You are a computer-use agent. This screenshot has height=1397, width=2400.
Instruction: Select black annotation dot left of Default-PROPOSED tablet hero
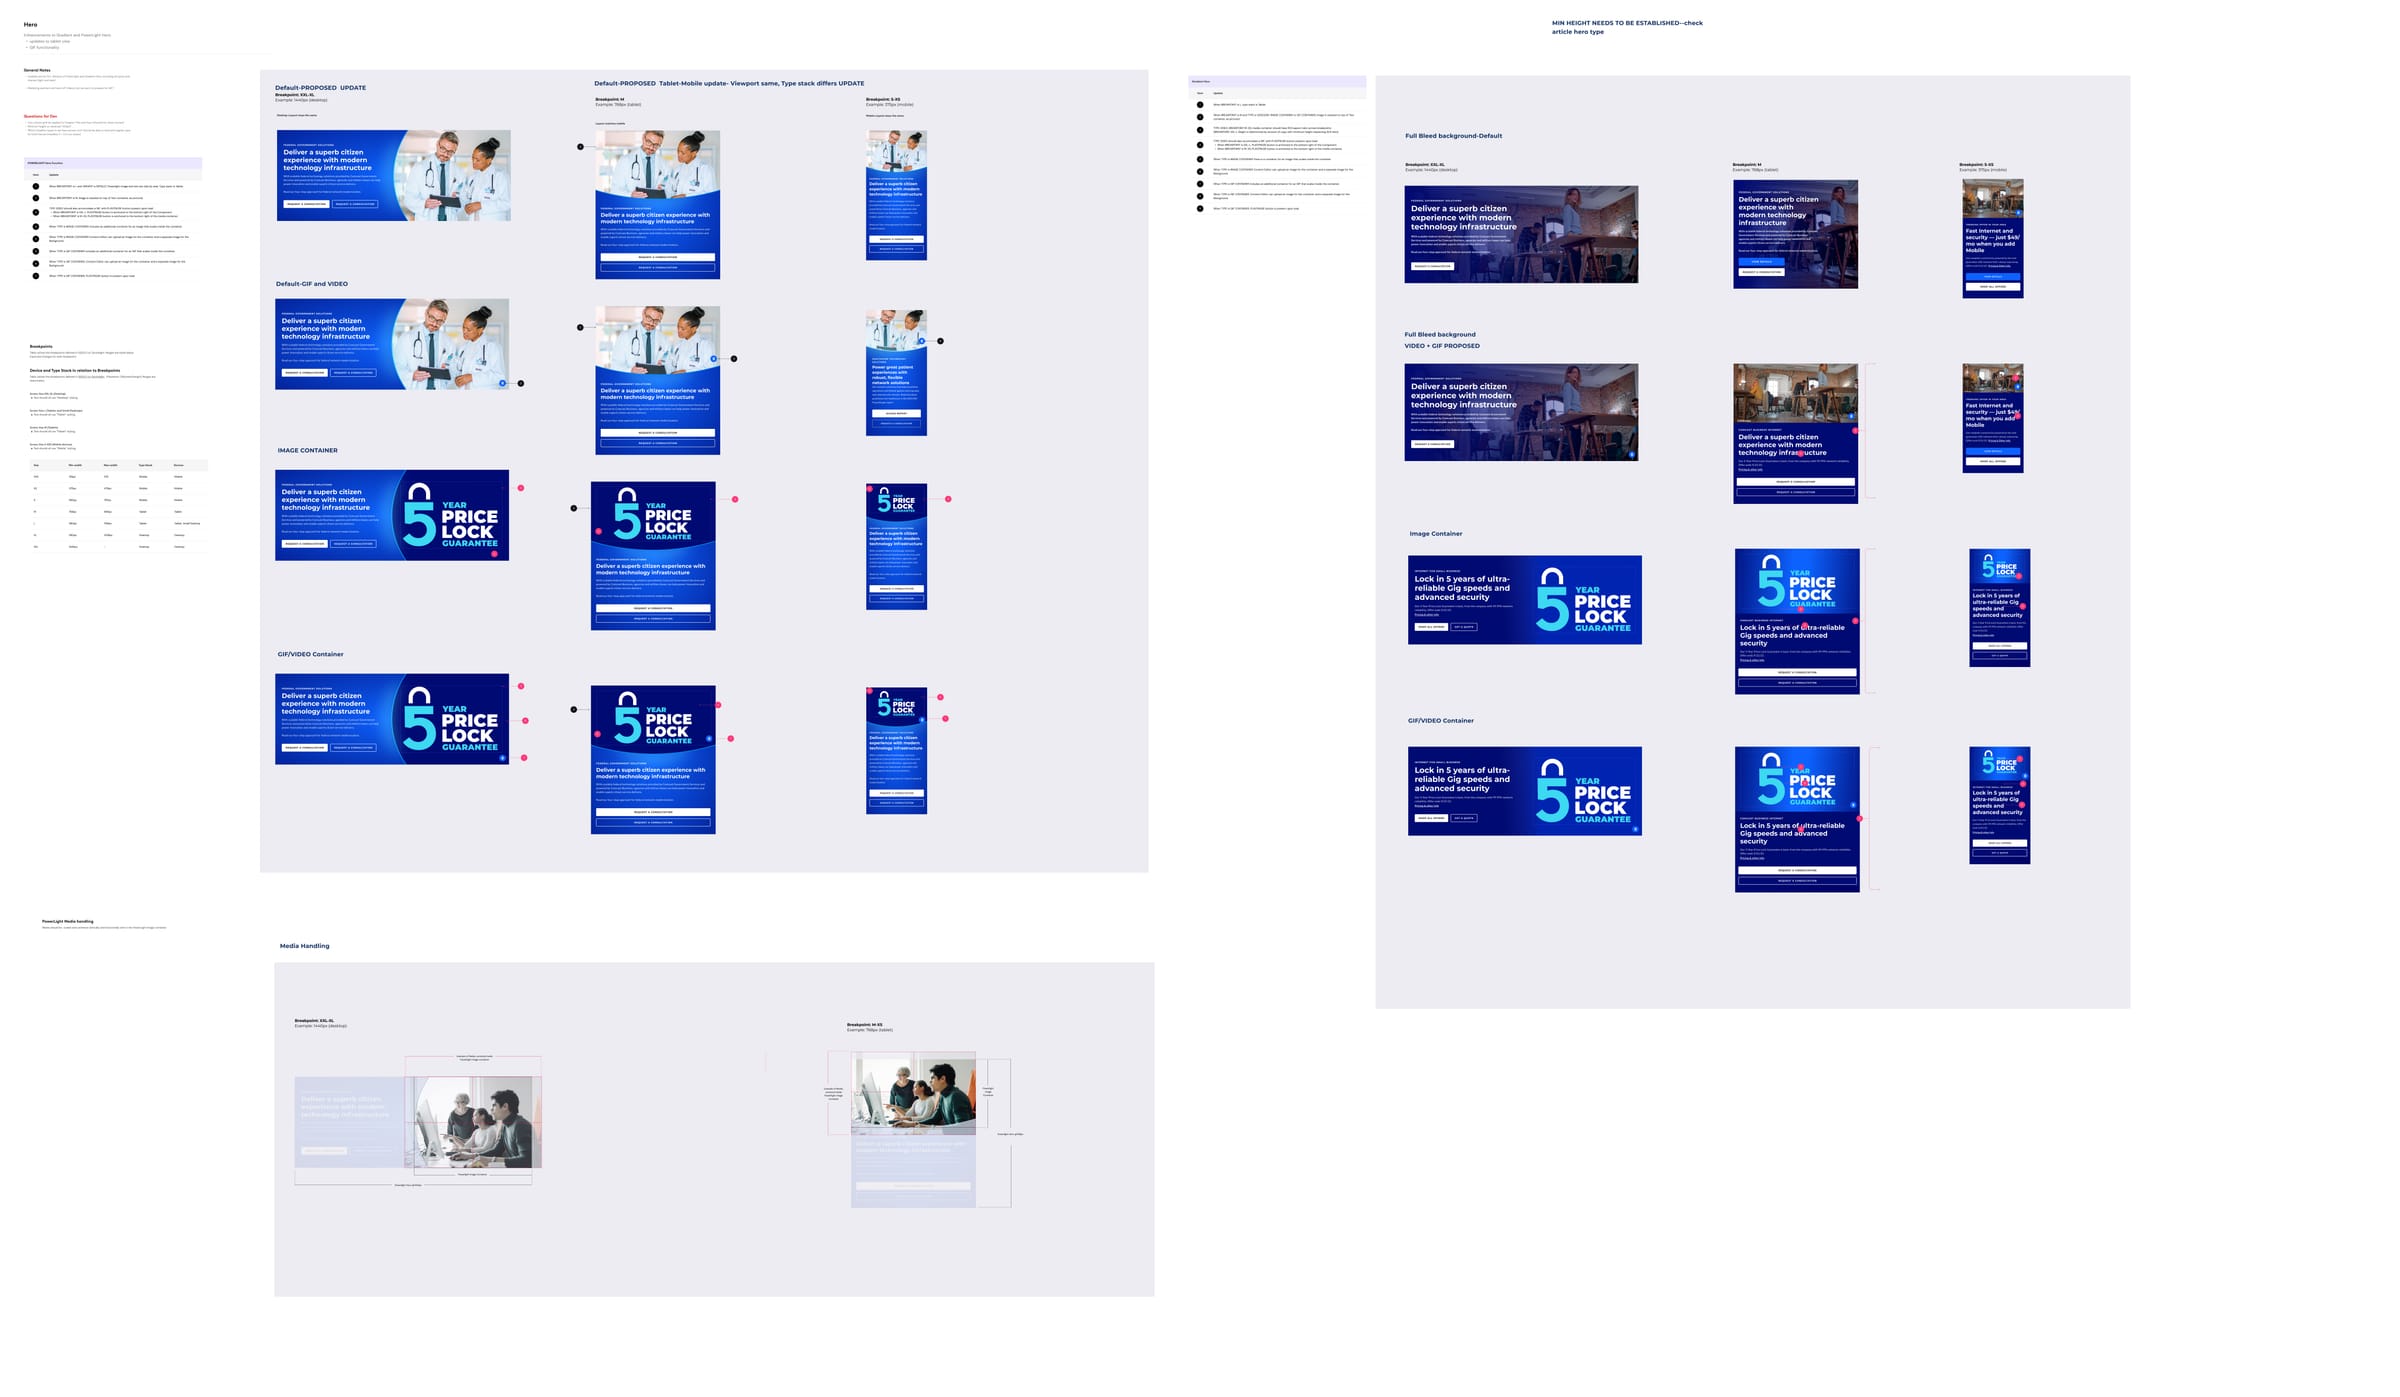pos(580,147)
